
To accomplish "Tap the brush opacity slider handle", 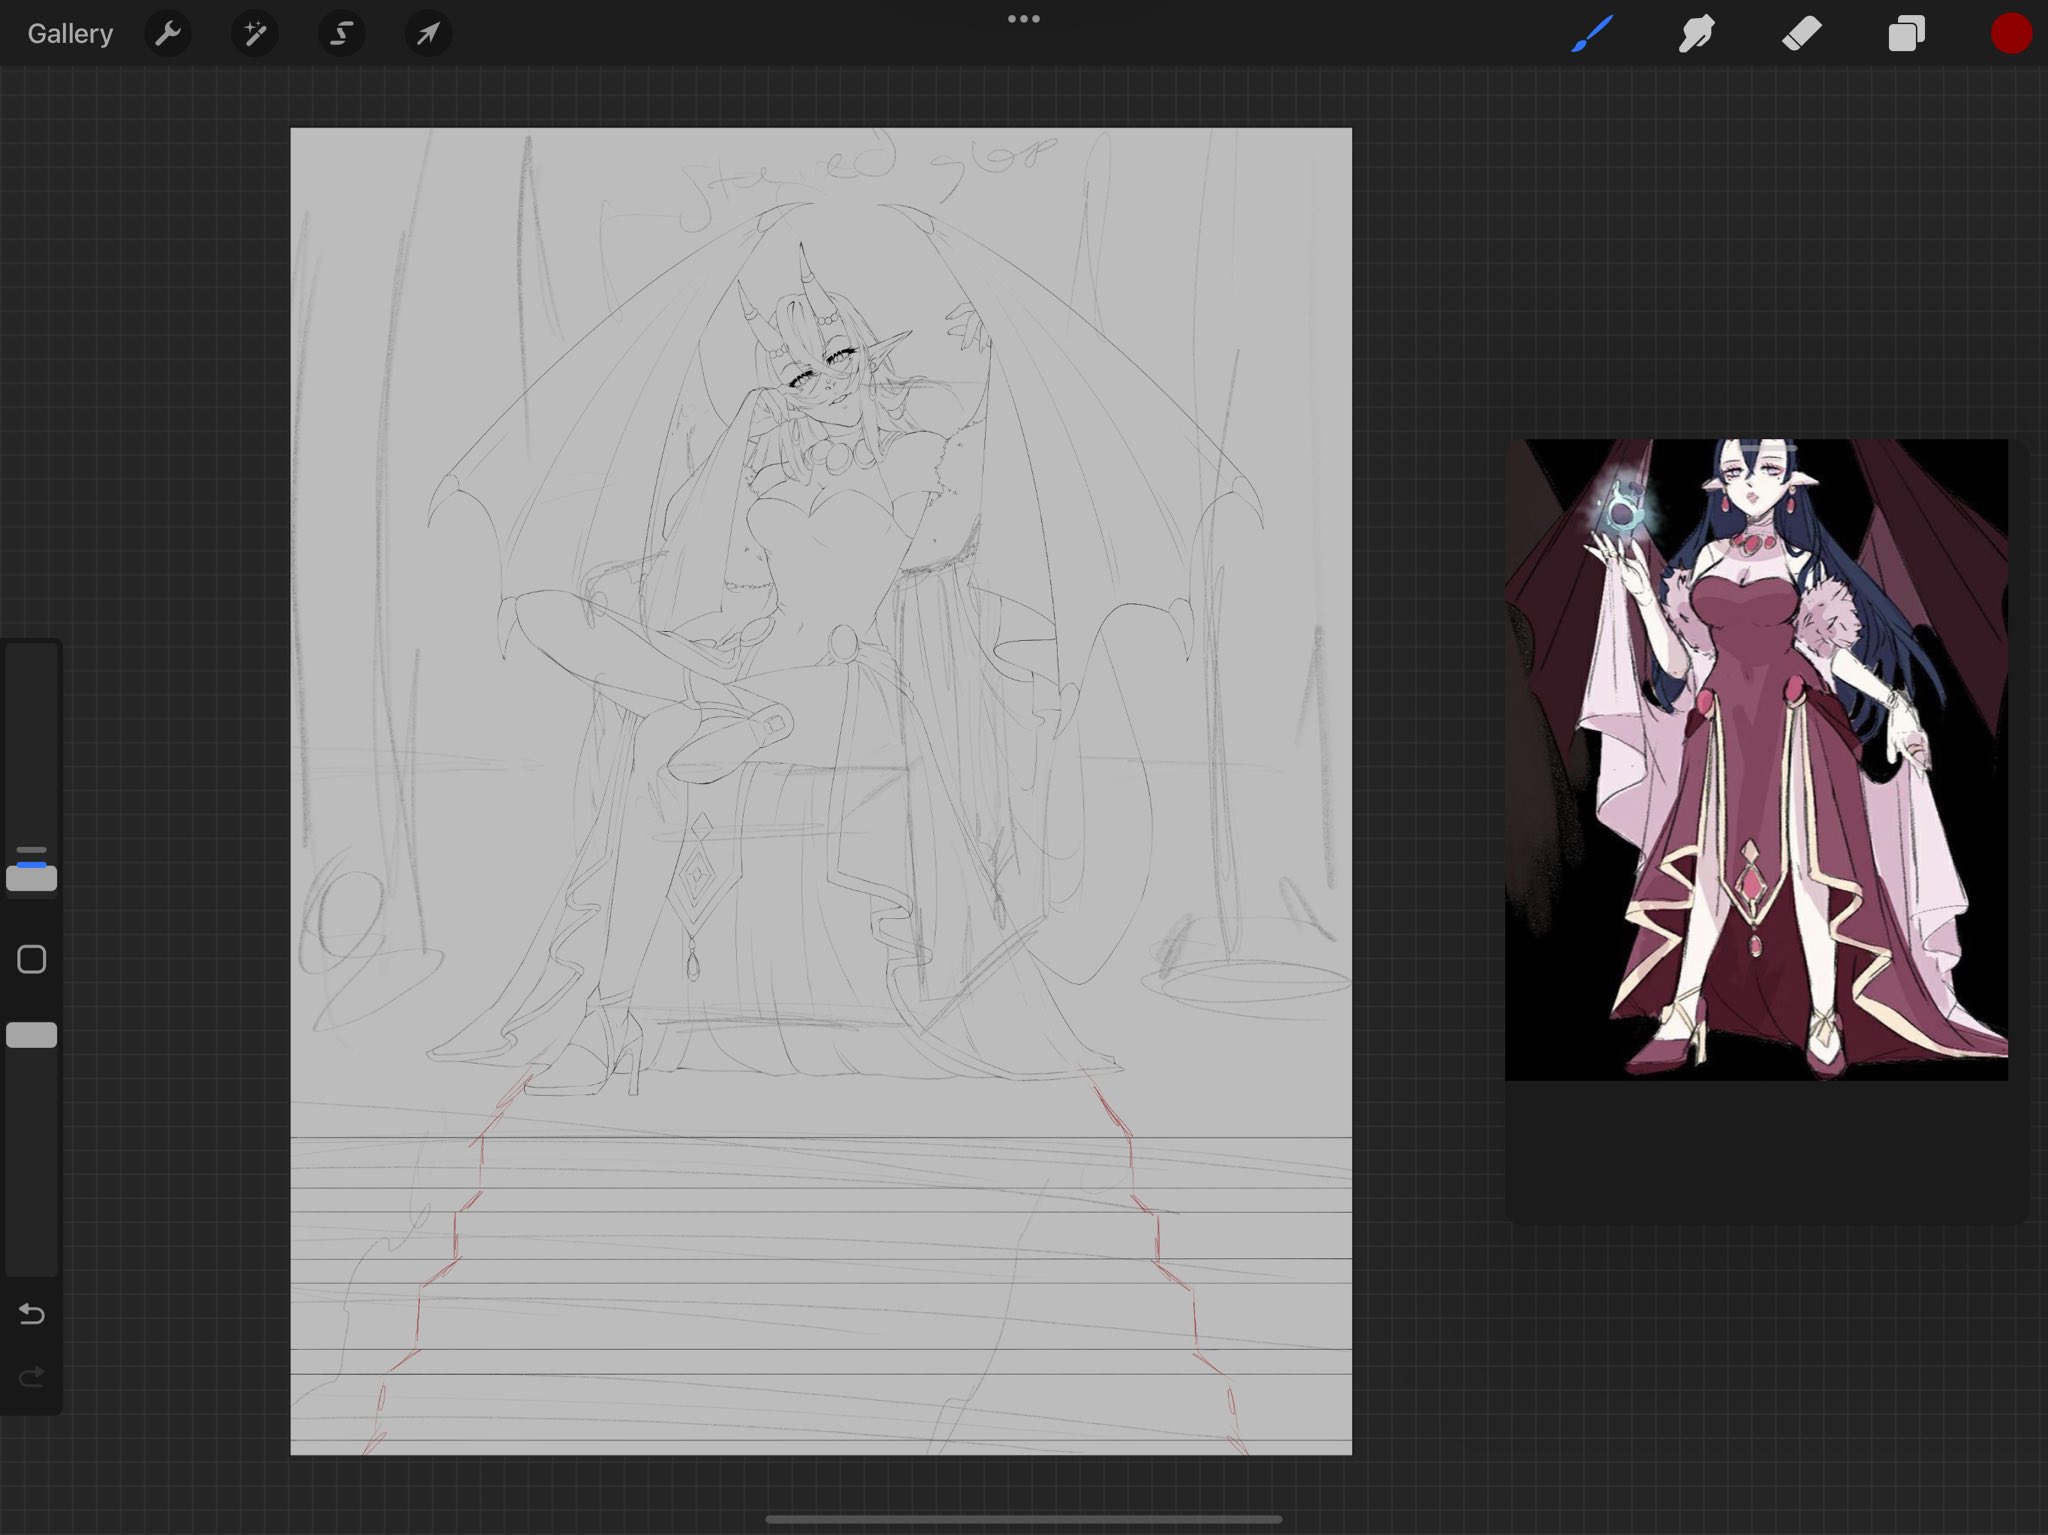I will [32, 1035].
